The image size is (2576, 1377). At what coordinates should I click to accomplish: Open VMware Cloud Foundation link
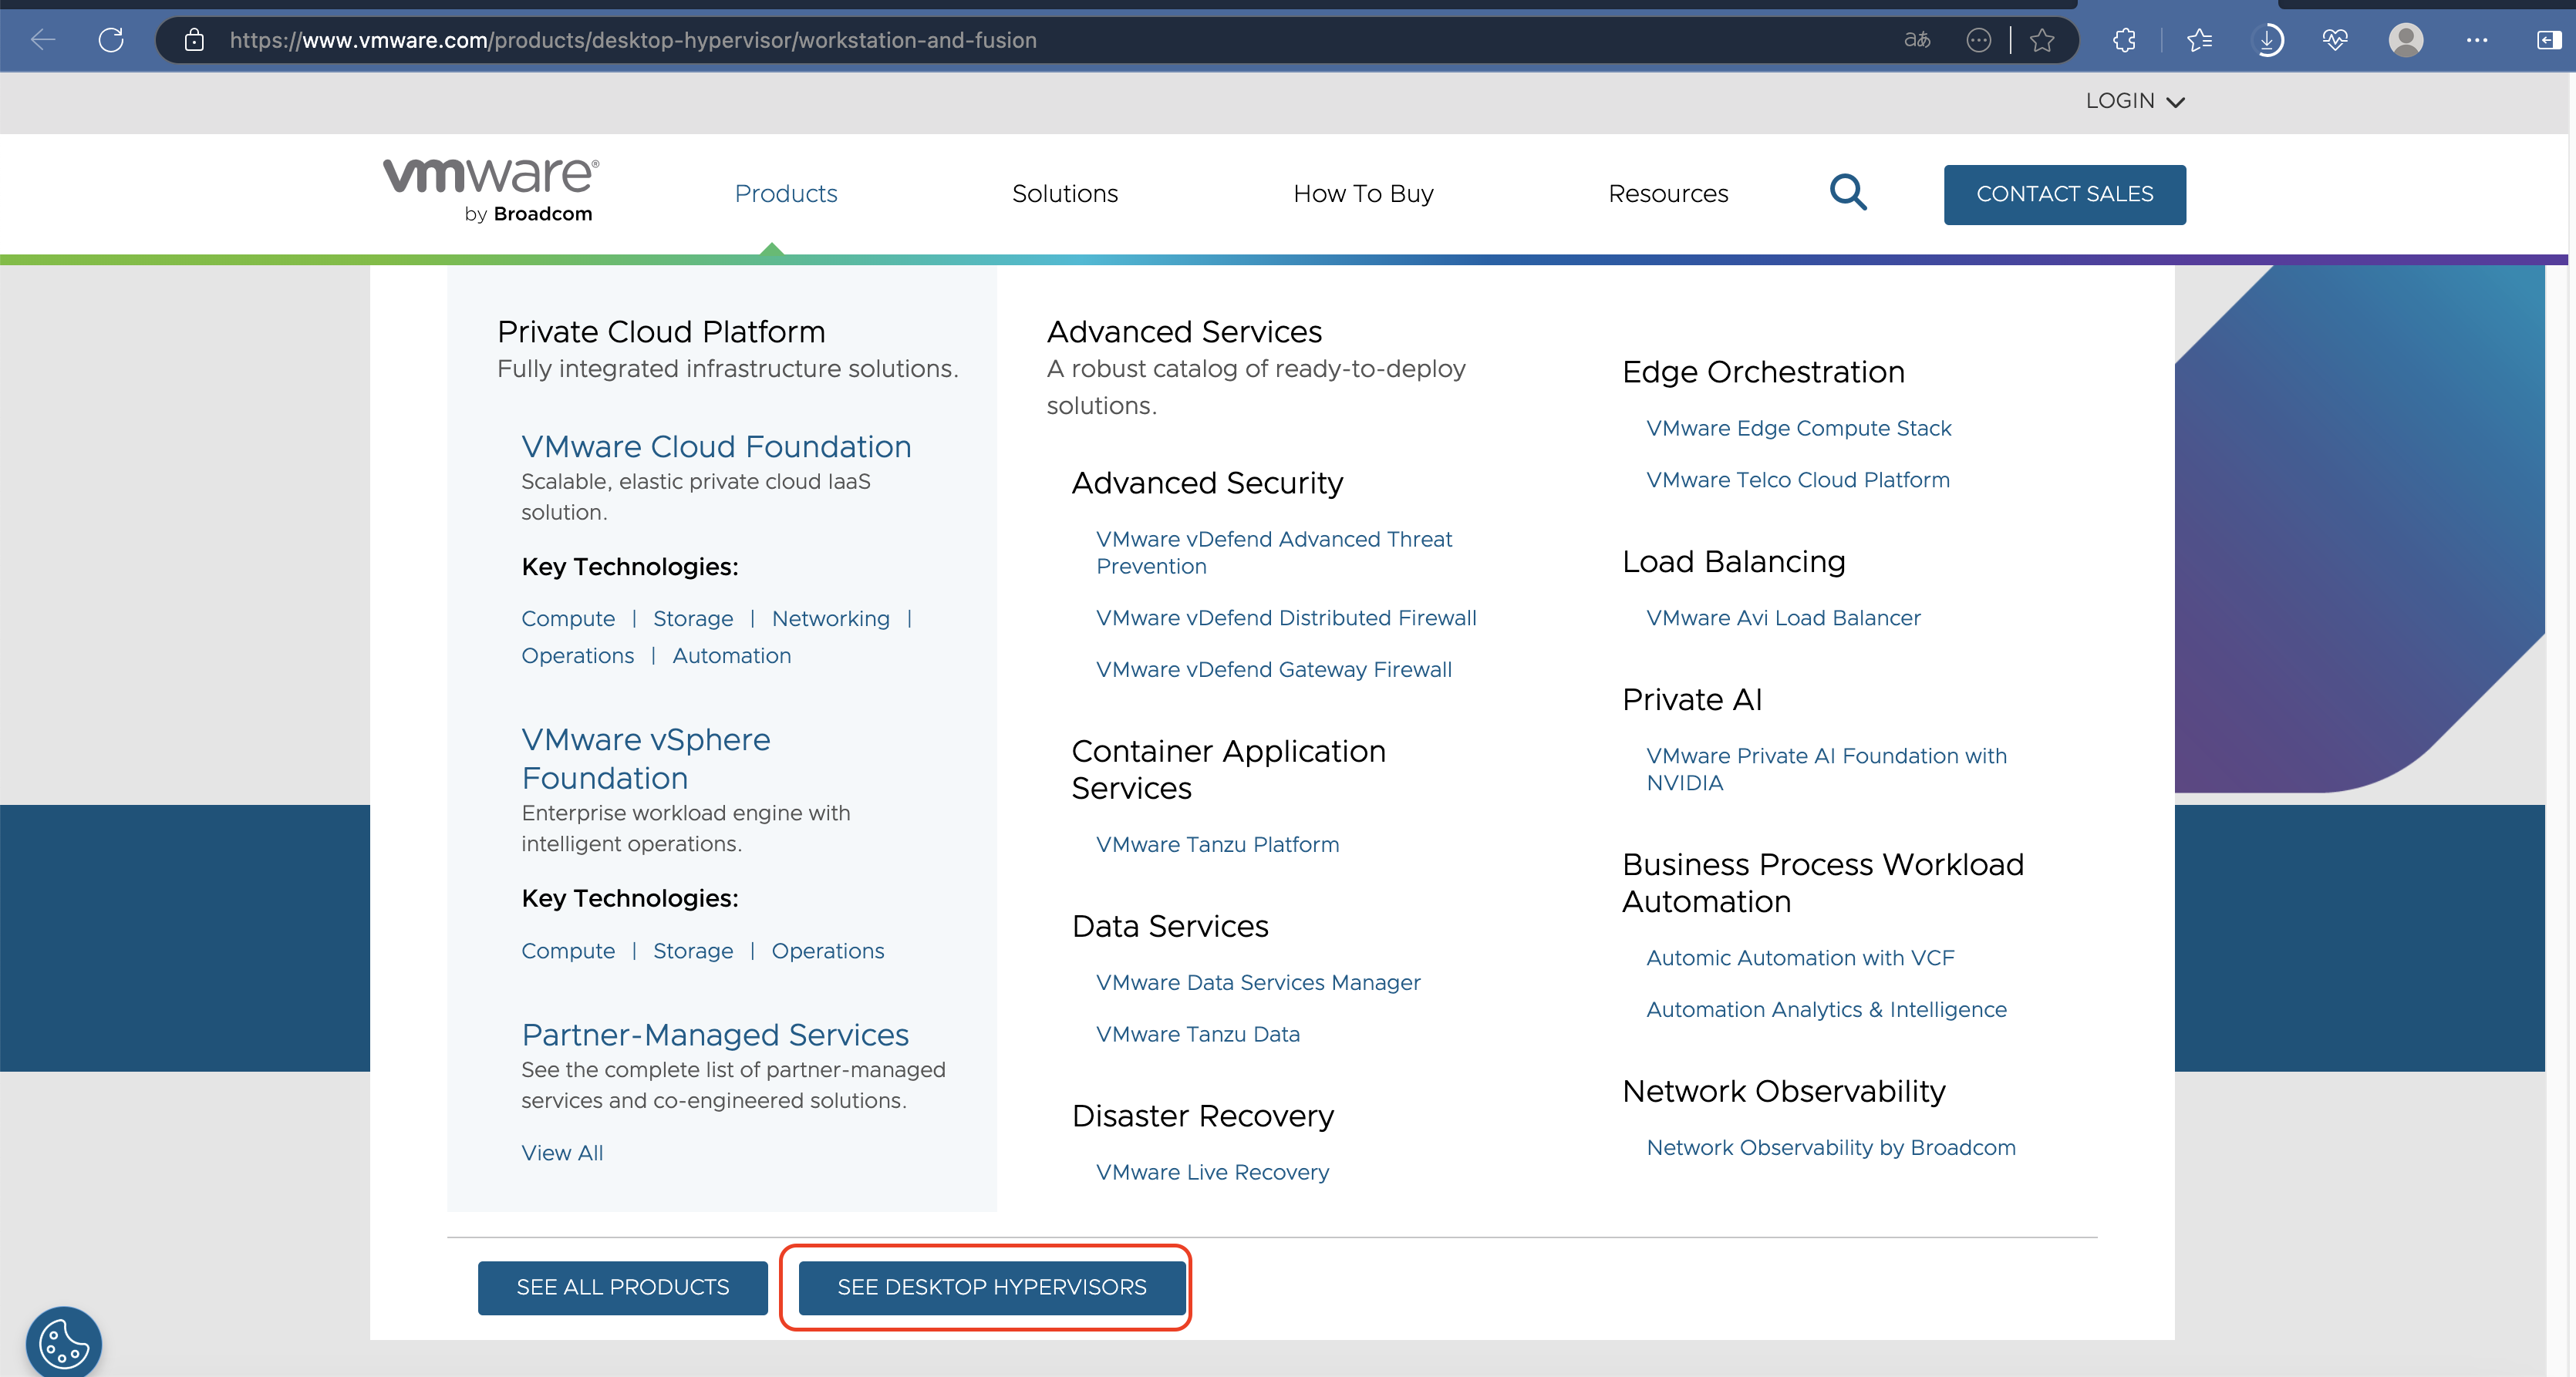pos(716,446)
